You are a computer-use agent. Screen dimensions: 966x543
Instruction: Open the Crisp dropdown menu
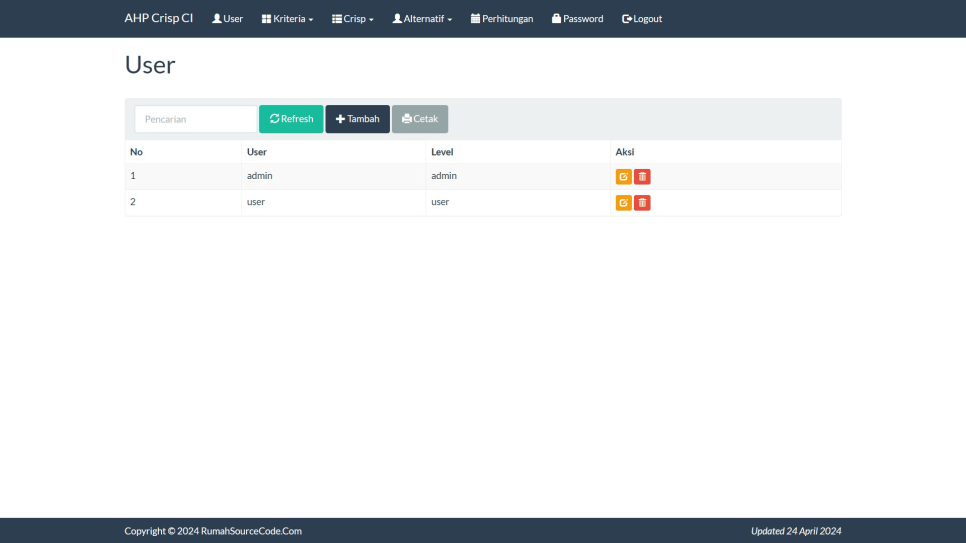click(x=353, y=19)
